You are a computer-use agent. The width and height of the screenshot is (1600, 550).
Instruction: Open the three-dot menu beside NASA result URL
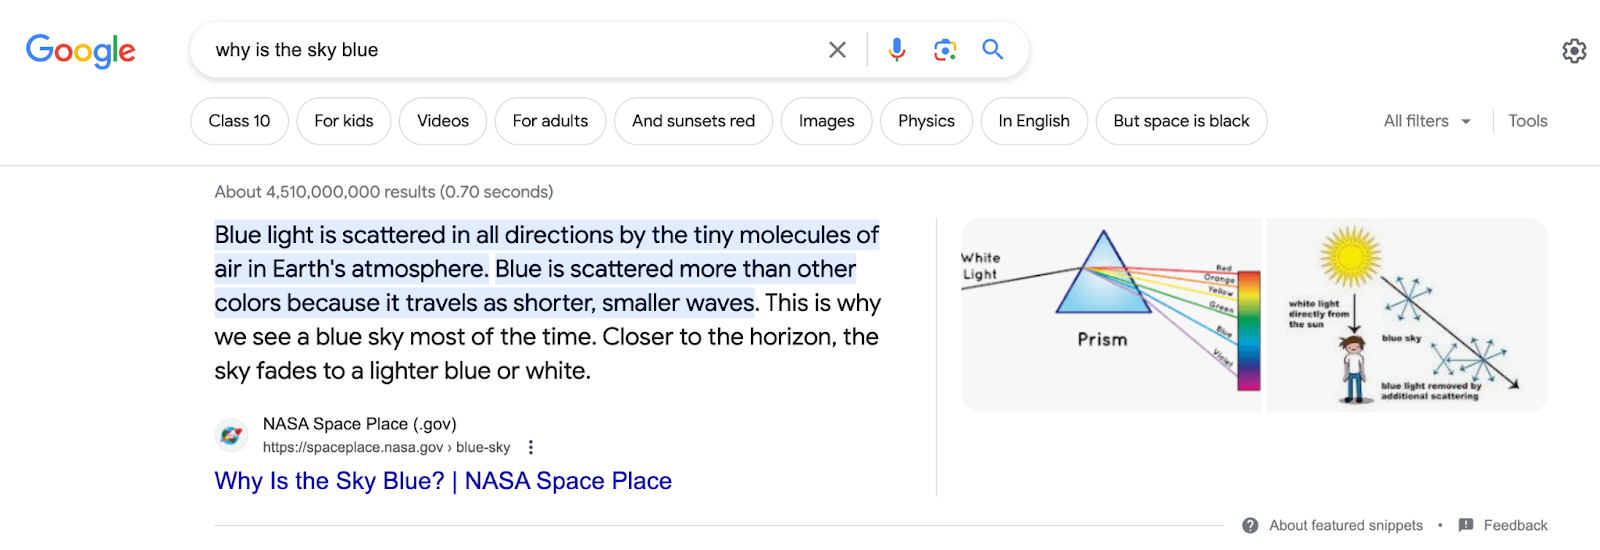point(531,447)
